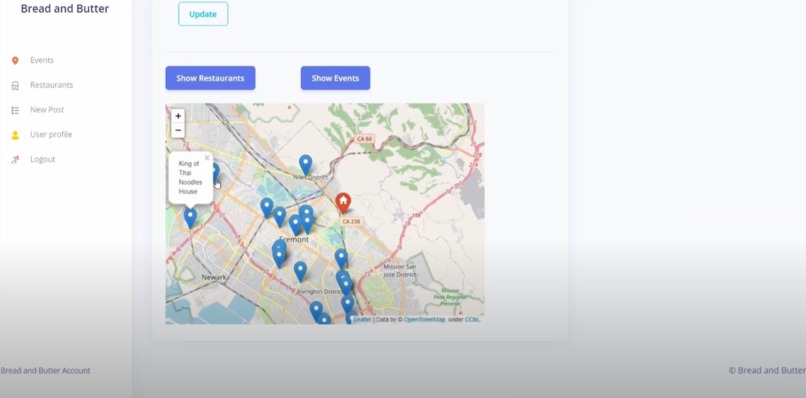Open the ODbL license link
Image resolution: width=806 pixels, height=398 pixels.
point(472,319)
